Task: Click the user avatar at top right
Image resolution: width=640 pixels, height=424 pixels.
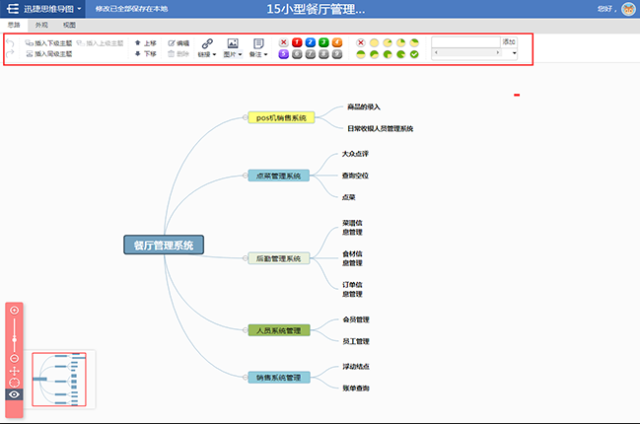Action: pyautogui.click(x=628, y=9)
